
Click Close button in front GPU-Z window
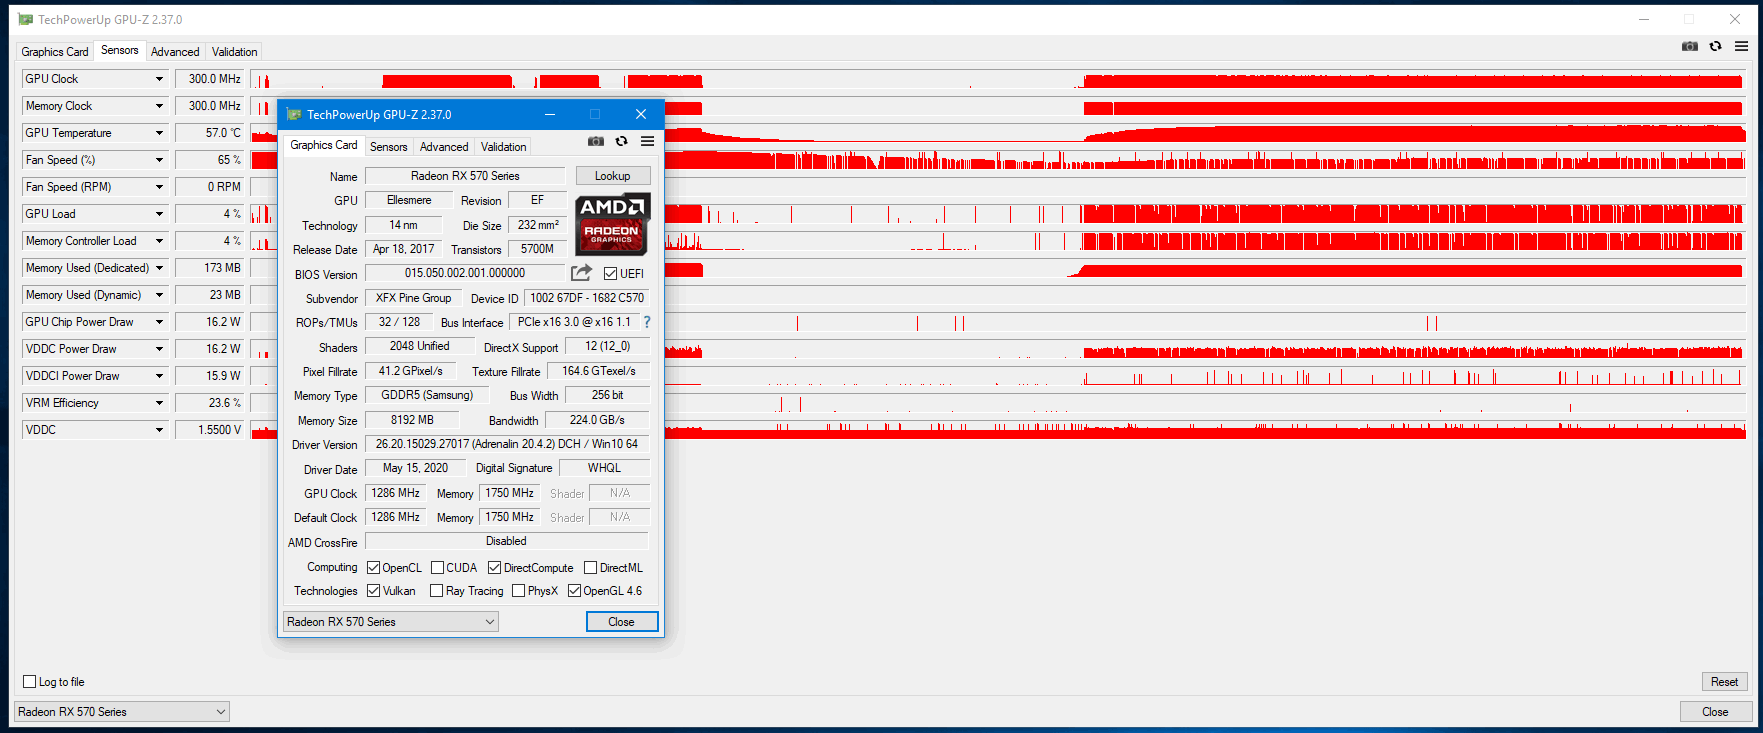click(x=622, y=622)
